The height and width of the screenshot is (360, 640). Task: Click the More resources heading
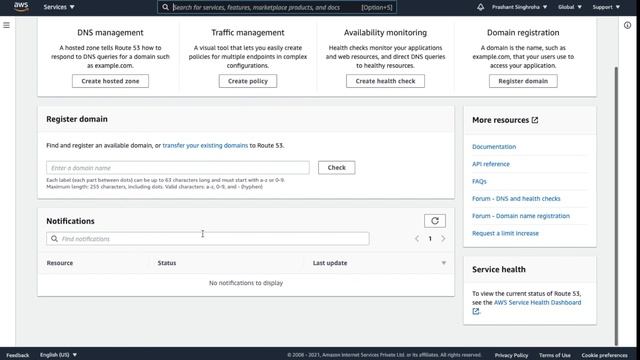500,120
